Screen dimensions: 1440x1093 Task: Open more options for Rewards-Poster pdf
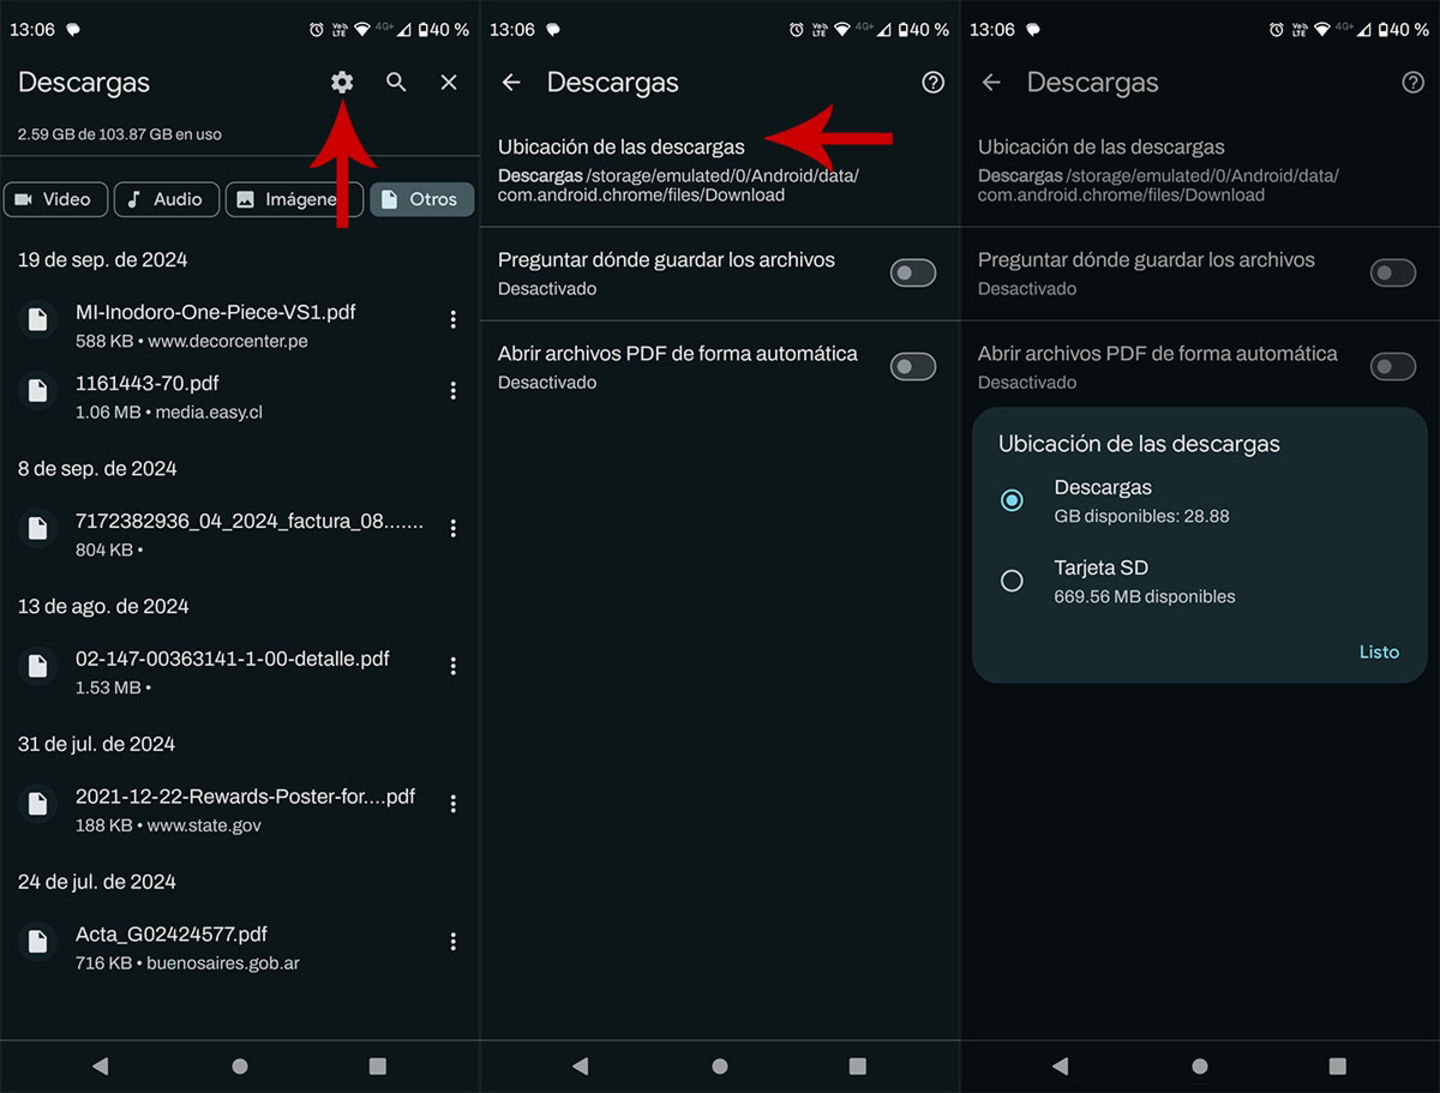coord(453,804)
